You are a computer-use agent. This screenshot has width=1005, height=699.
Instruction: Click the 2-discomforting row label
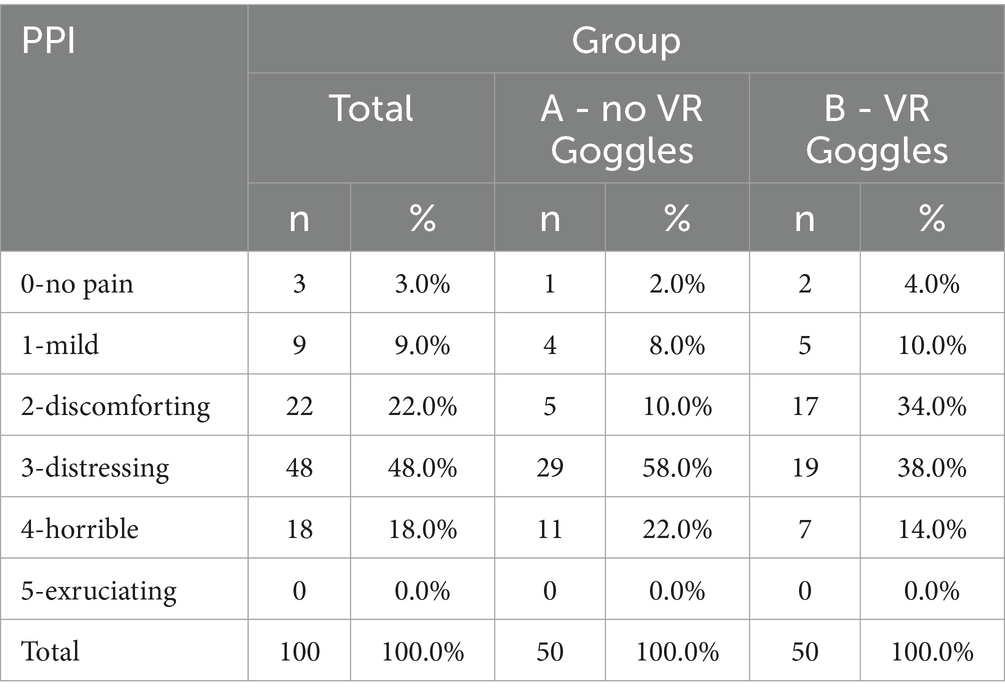pyautogui.click(x=115, y=406)
